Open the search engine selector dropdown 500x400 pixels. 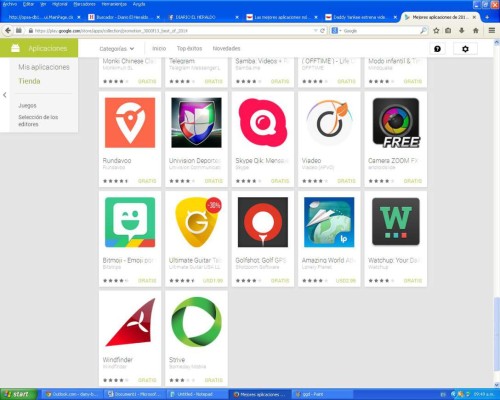[x=336, y=31]
